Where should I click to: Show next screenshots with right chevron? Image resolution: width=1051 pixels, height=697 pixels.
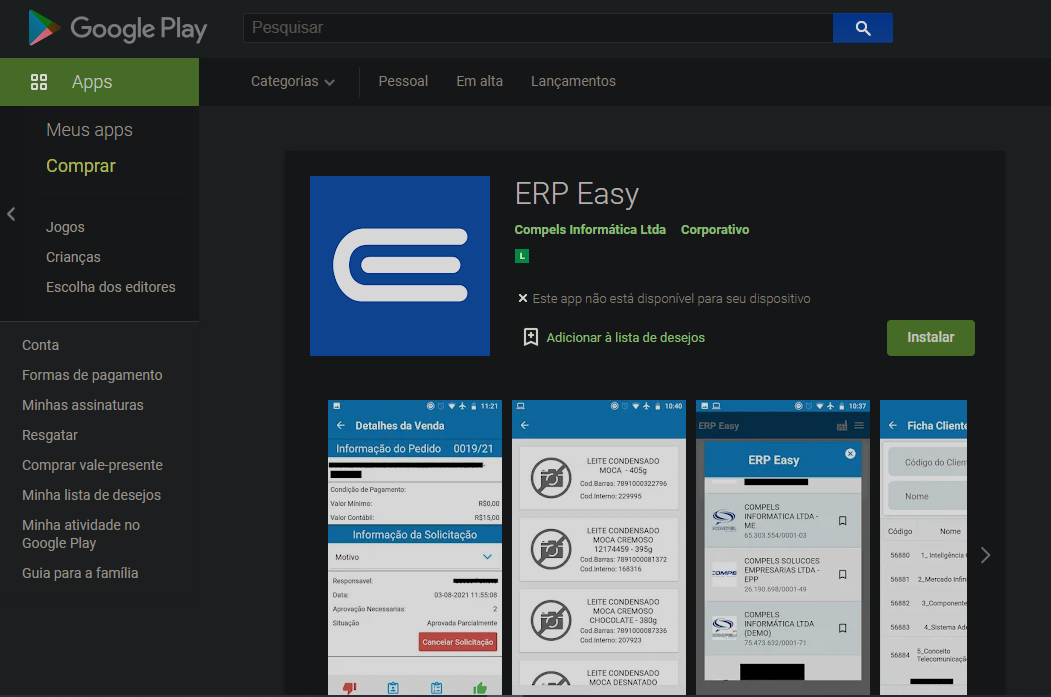pos(985,555)
